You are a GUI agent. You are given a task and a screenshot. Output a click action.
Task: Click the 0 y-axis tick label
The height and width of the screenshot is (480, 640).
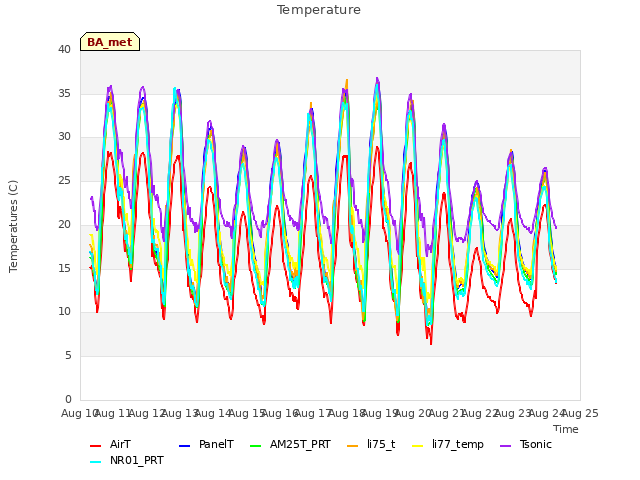click(68, 399)
